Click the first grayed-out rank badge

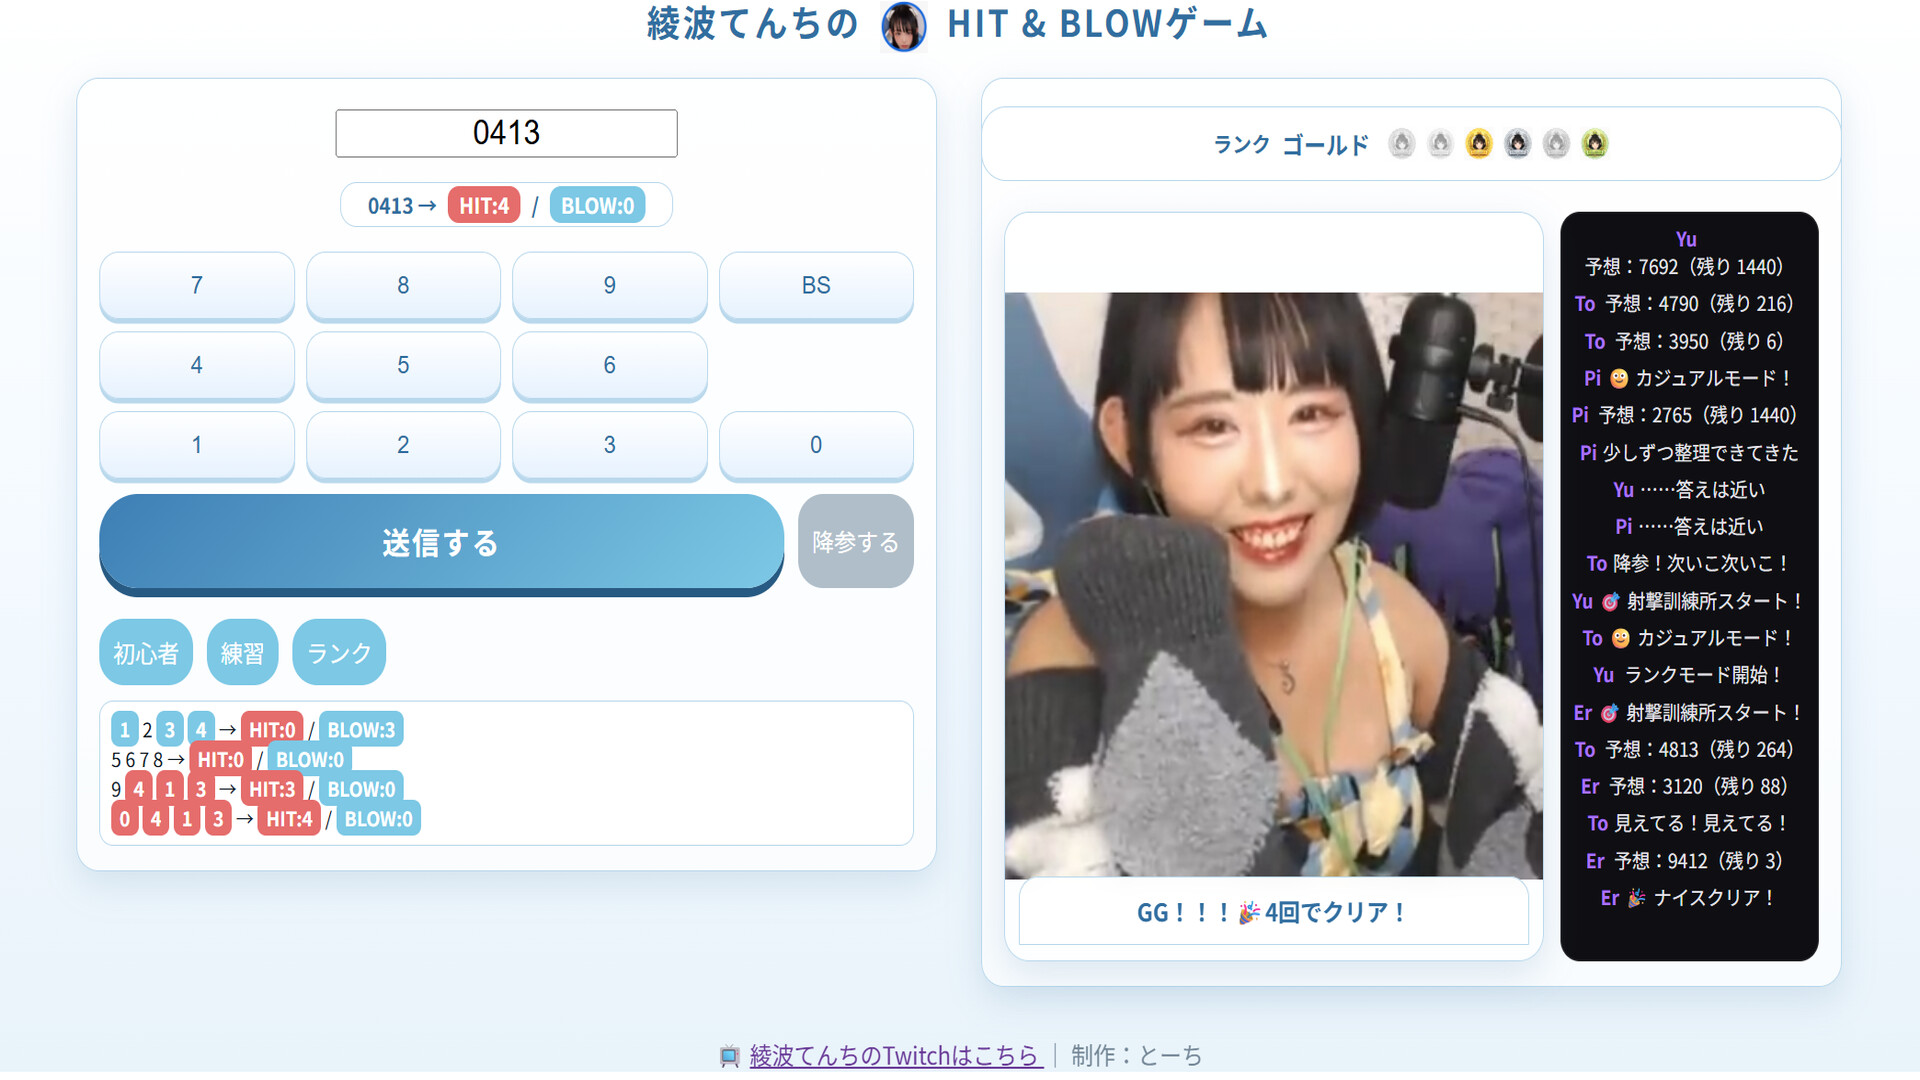(1401, 142)
